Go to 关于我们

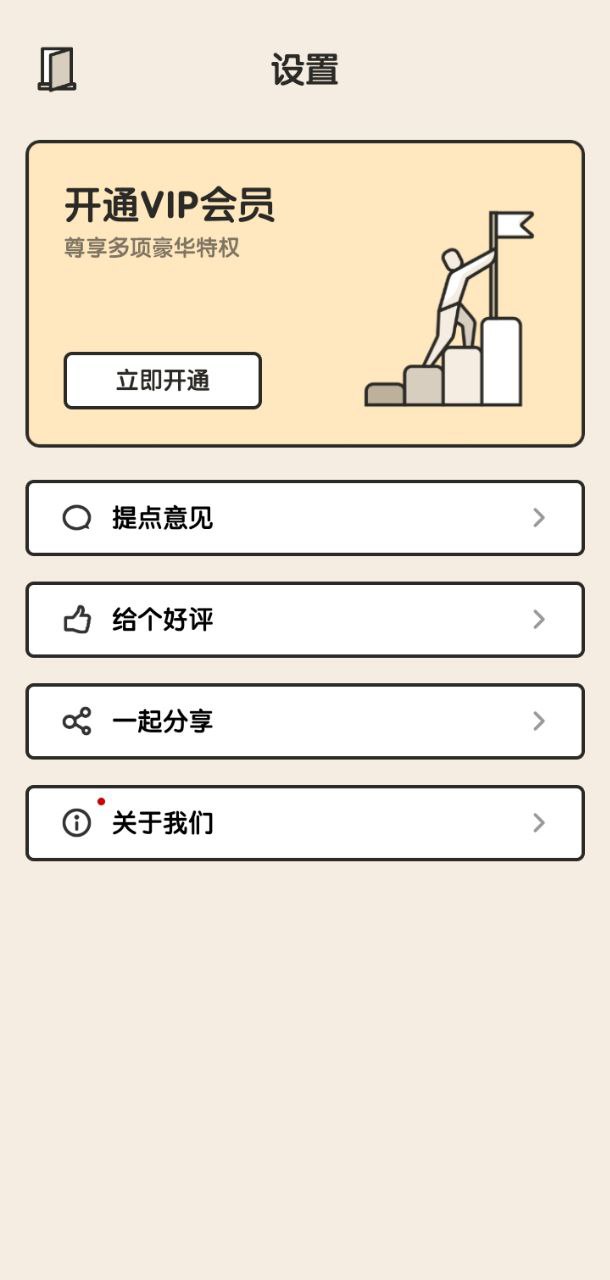[x=162, y=823]
